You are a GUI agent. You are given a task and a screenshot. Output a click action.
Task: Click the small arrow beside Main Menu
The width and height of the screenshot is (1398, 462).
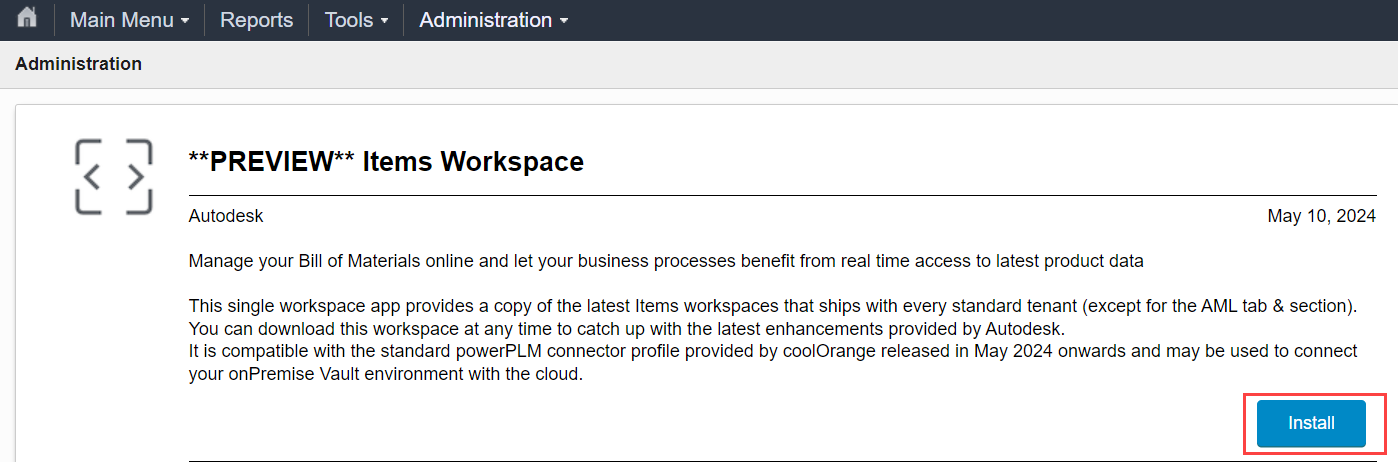click(x=185, y=21)
